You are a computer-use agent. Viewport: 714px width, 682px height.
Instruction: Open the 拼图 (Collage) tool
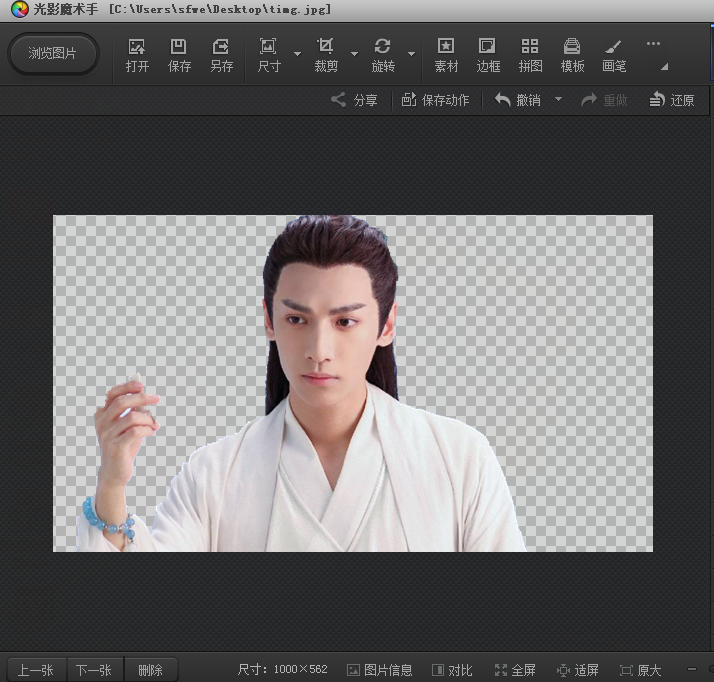(530, 54)
